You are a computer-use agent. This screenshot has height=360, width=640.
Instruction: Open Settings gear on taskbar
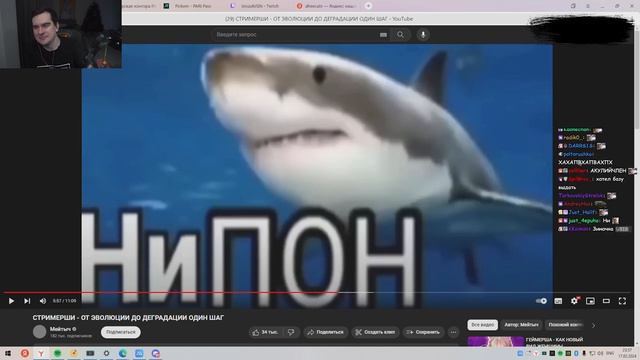click(x=107, y=353)
